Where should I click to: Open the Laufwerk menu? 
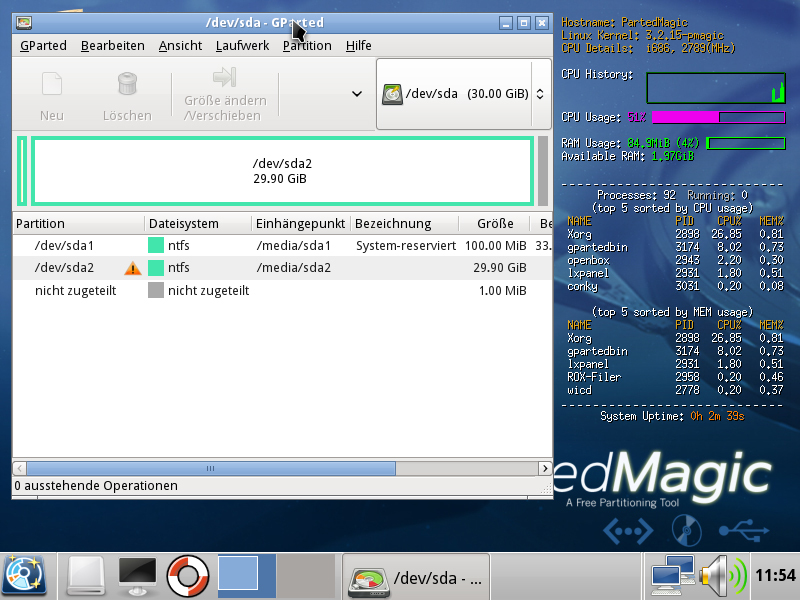[242, 45]
